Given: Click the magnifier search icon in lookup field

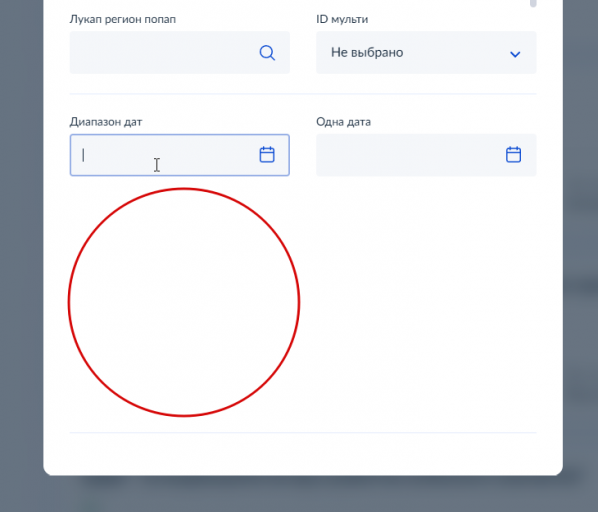Looking at the screenshot, I should 267,53.
